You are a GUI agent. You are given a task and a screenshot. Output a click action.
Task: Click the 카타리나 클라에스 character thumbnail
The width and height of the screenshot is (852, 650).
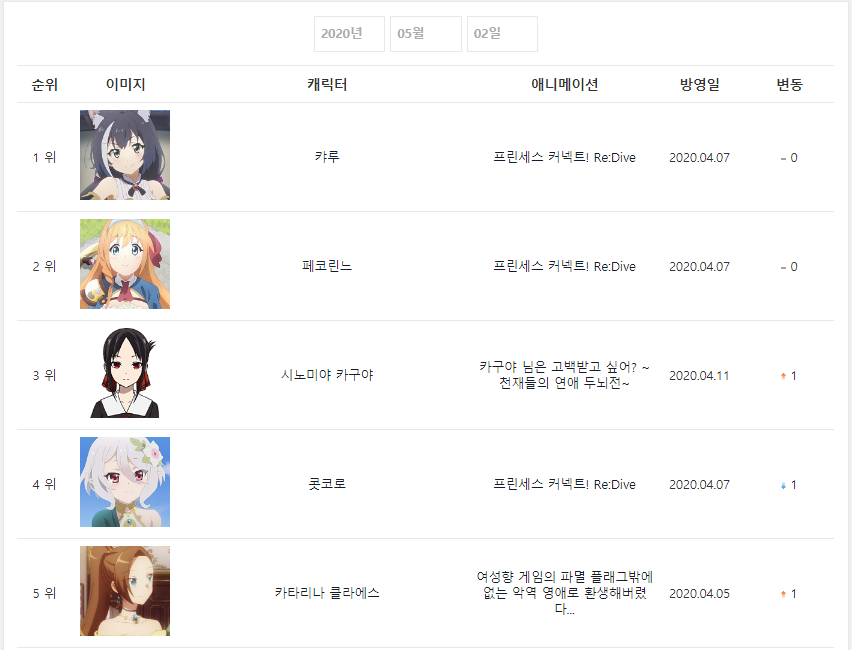click(125, 591)
